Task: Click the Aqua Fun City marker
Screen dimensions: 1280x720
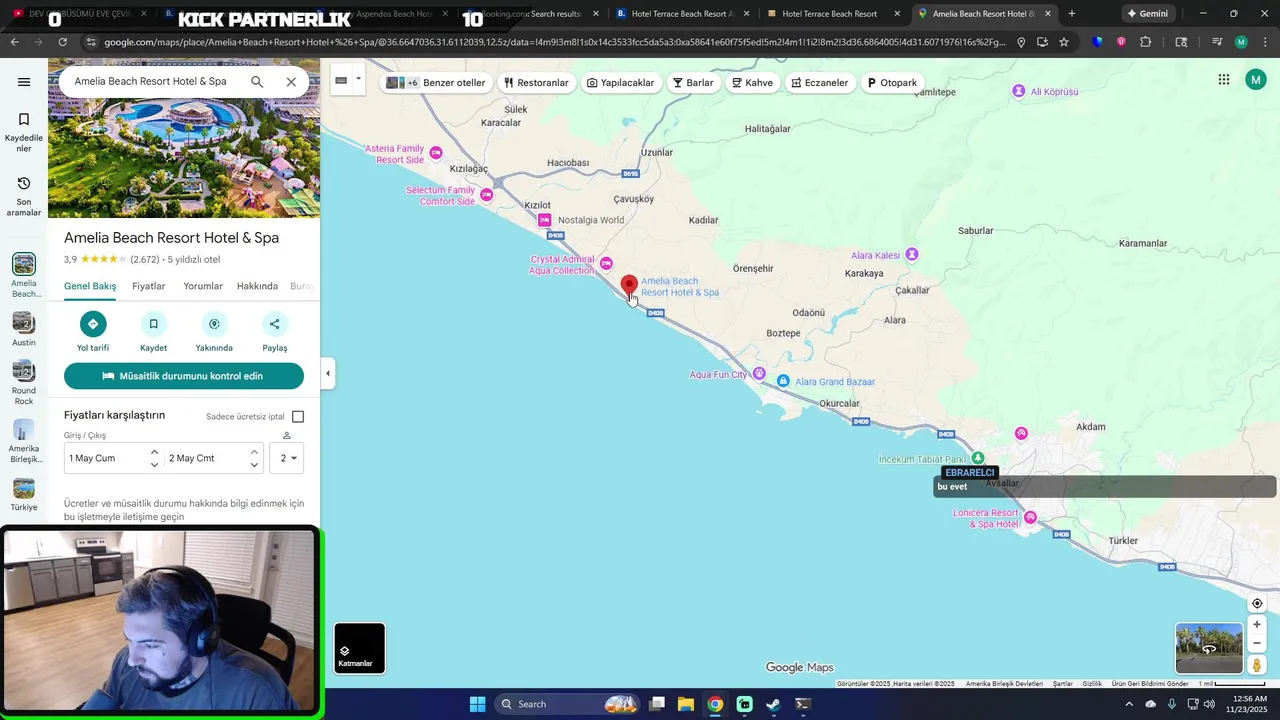Action: pyautogui.click(x=759, y=374)
